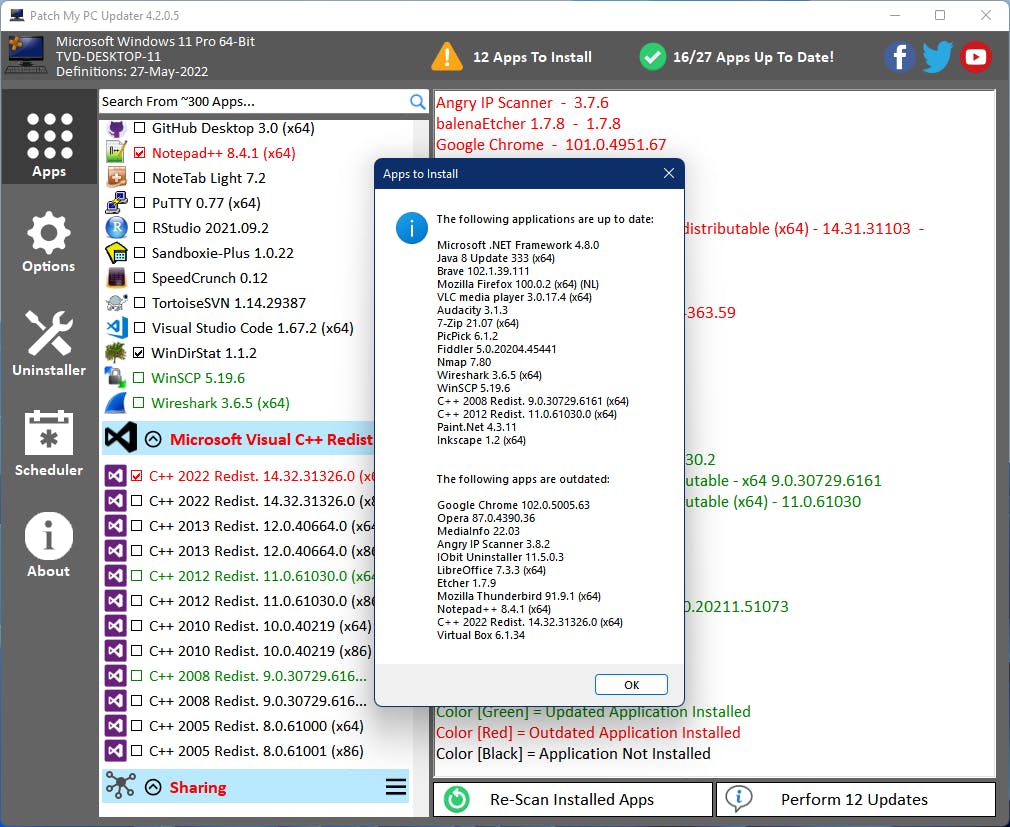Click the Sandboxie-Plus app icon
Image resolution: width=1010 pixels, height=827 pixels.
116,252
